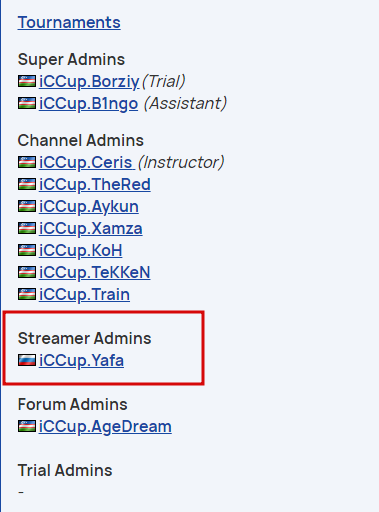The image size is (379, 512).
Task: Click flag icon beside iCCup.TheRed
Action: [27, 184]
